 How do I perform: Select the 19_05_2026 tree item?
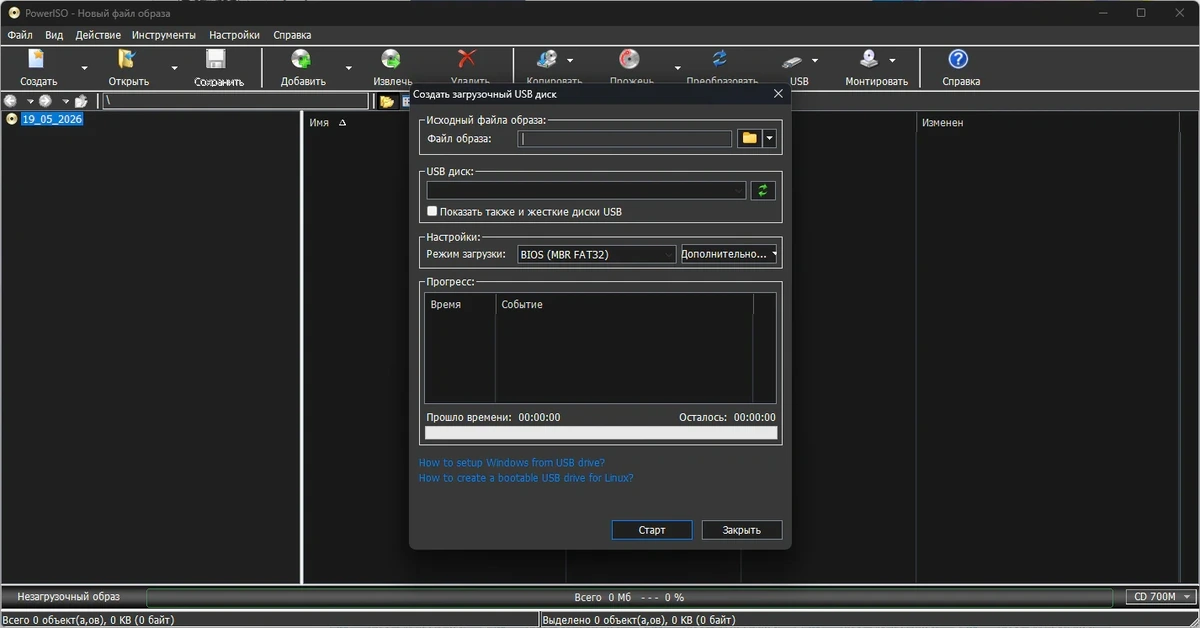(x=52, y=119)
